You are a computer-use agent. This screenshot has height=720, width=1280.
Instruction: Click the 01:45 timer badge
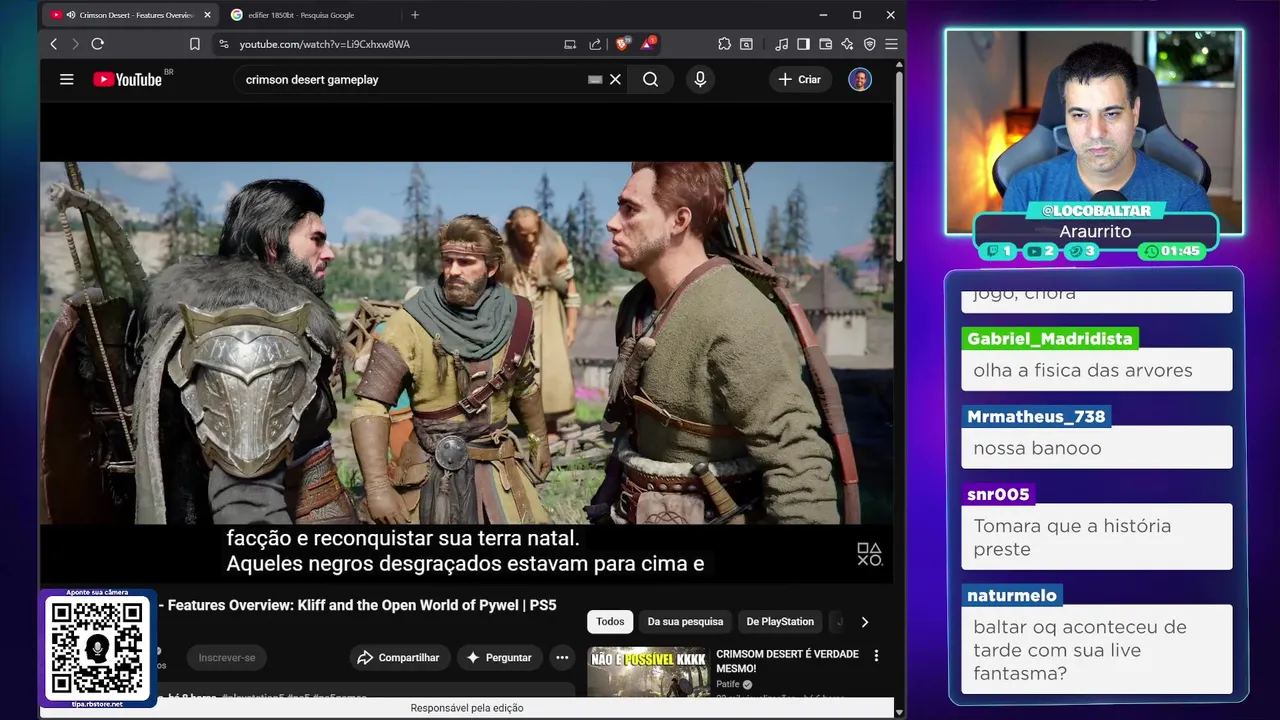point(1173,251)
